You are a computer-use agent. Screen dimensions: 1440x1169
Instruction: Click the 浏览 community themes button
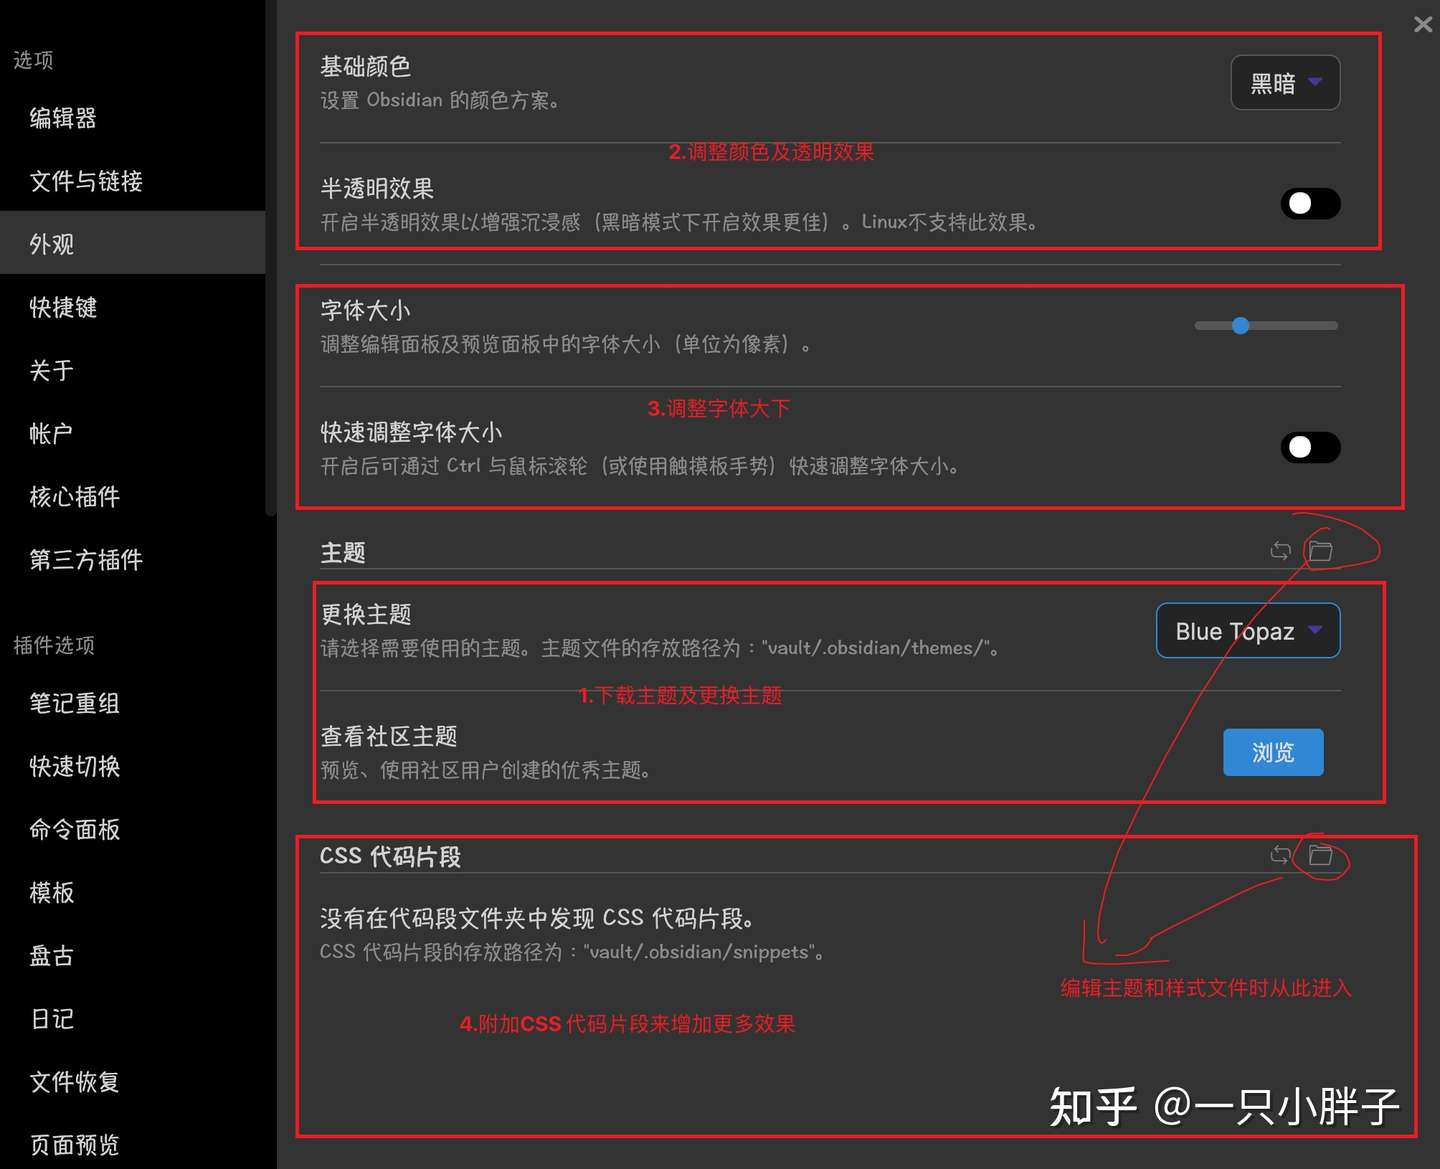coord(1273,752)
